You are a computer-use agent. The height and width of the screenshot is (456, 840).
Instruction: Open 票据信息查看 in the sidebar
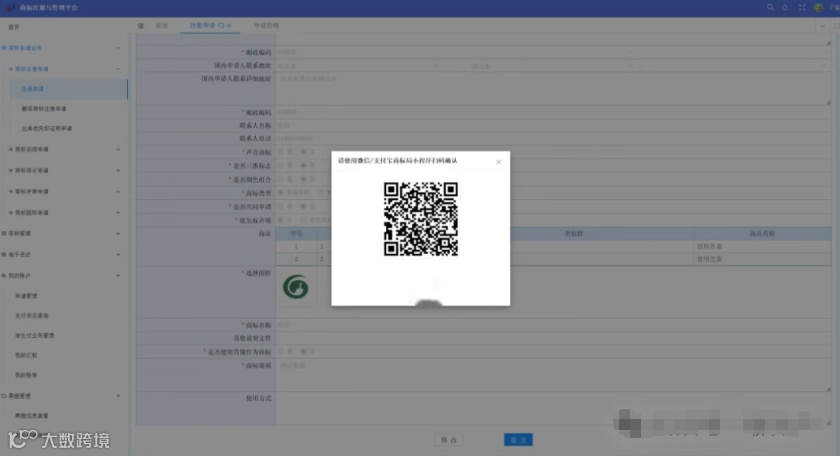pos(32,416)
